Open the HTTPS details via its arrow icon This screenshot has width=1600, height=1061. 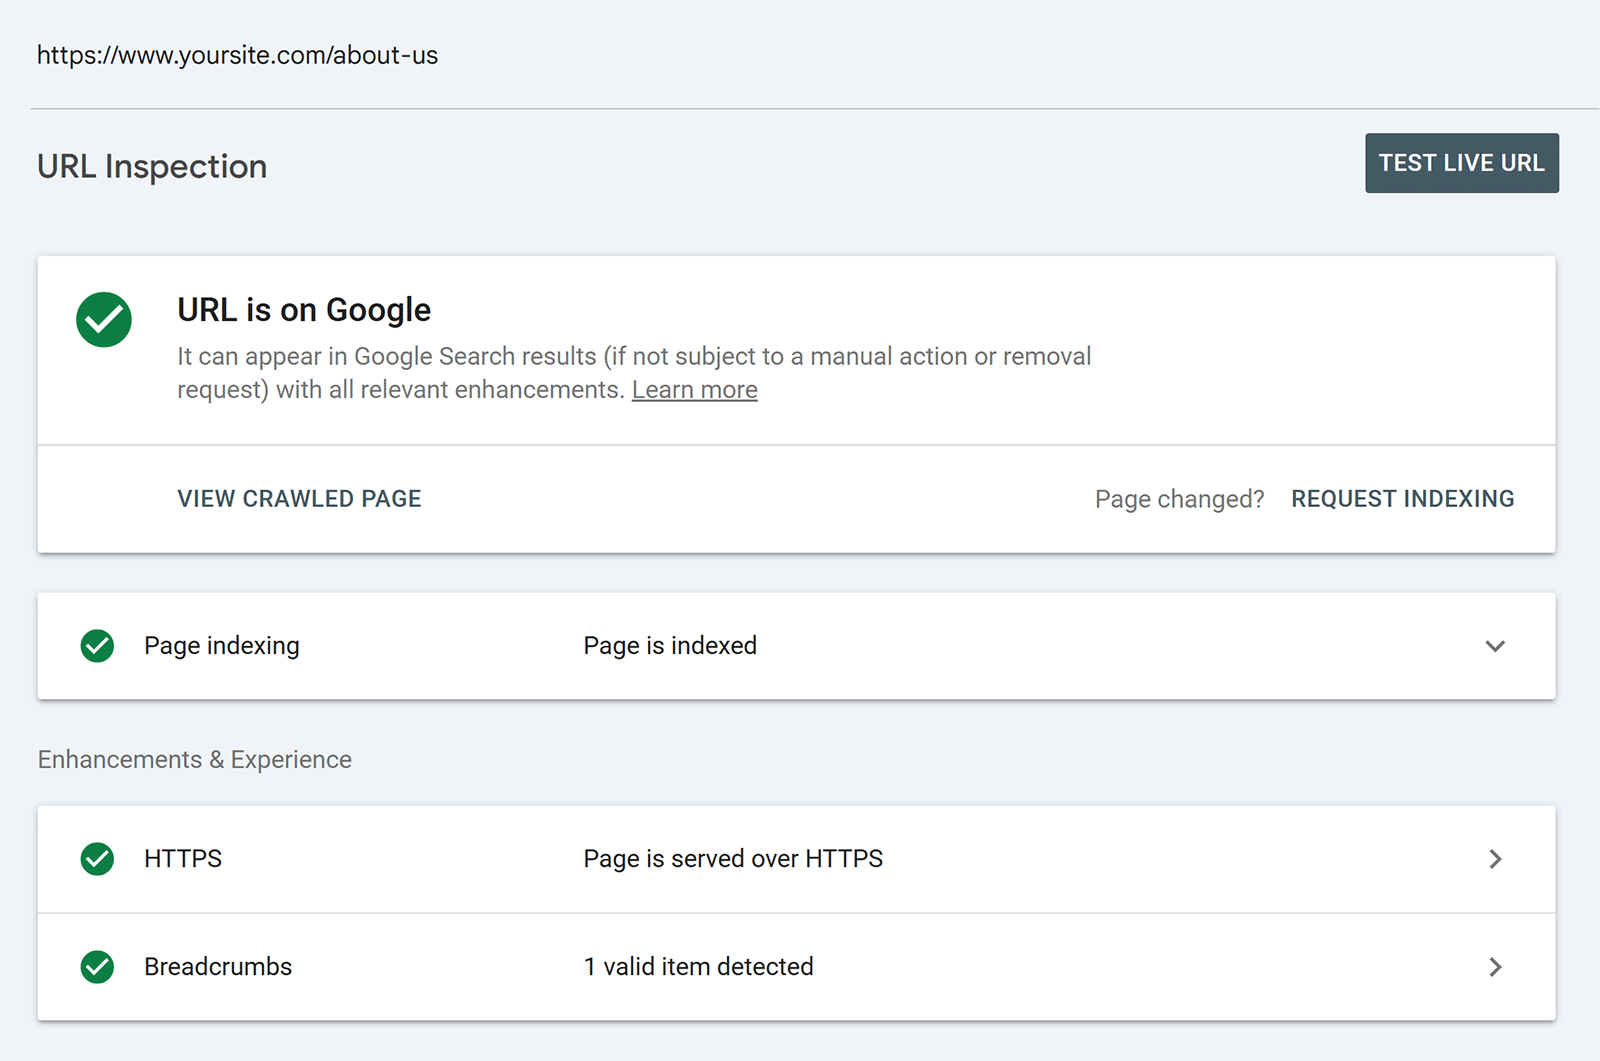click(1495, 858)
